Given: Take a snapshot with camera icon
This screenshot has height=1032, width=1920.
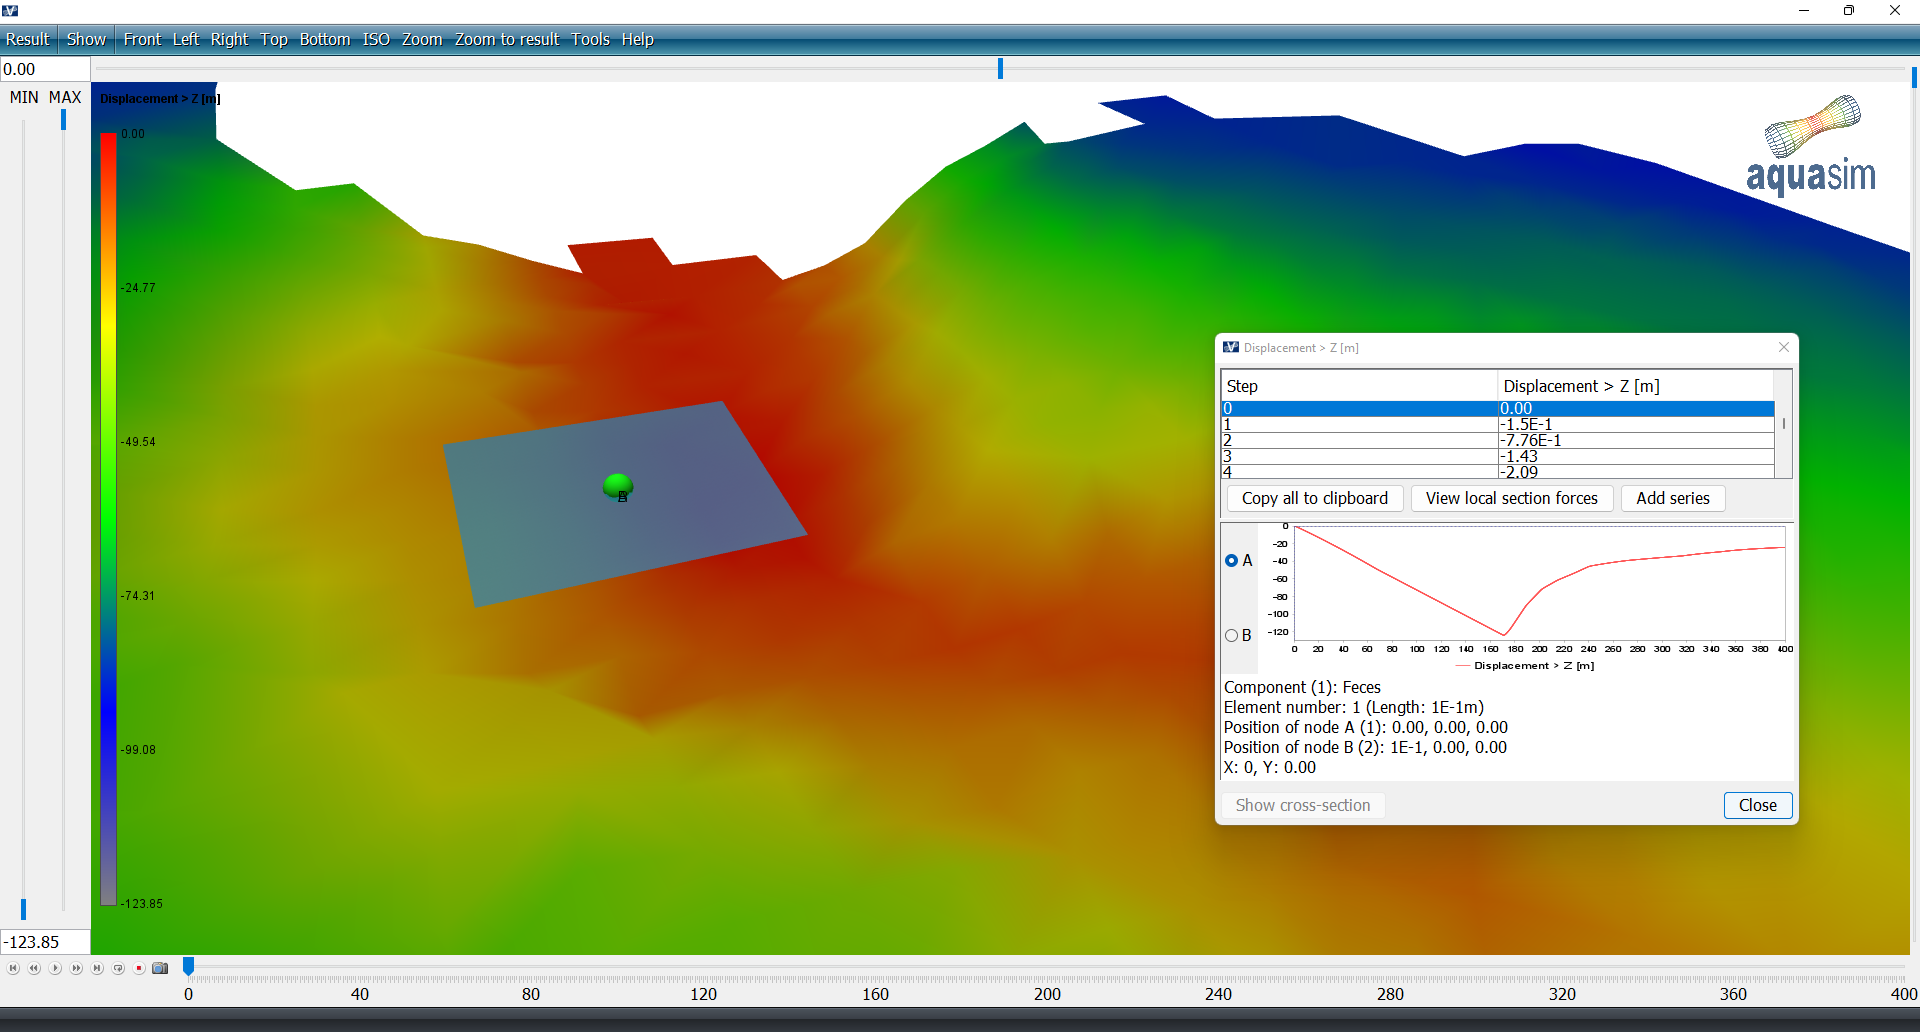Looking at the screenshot, I should (160, 968).
